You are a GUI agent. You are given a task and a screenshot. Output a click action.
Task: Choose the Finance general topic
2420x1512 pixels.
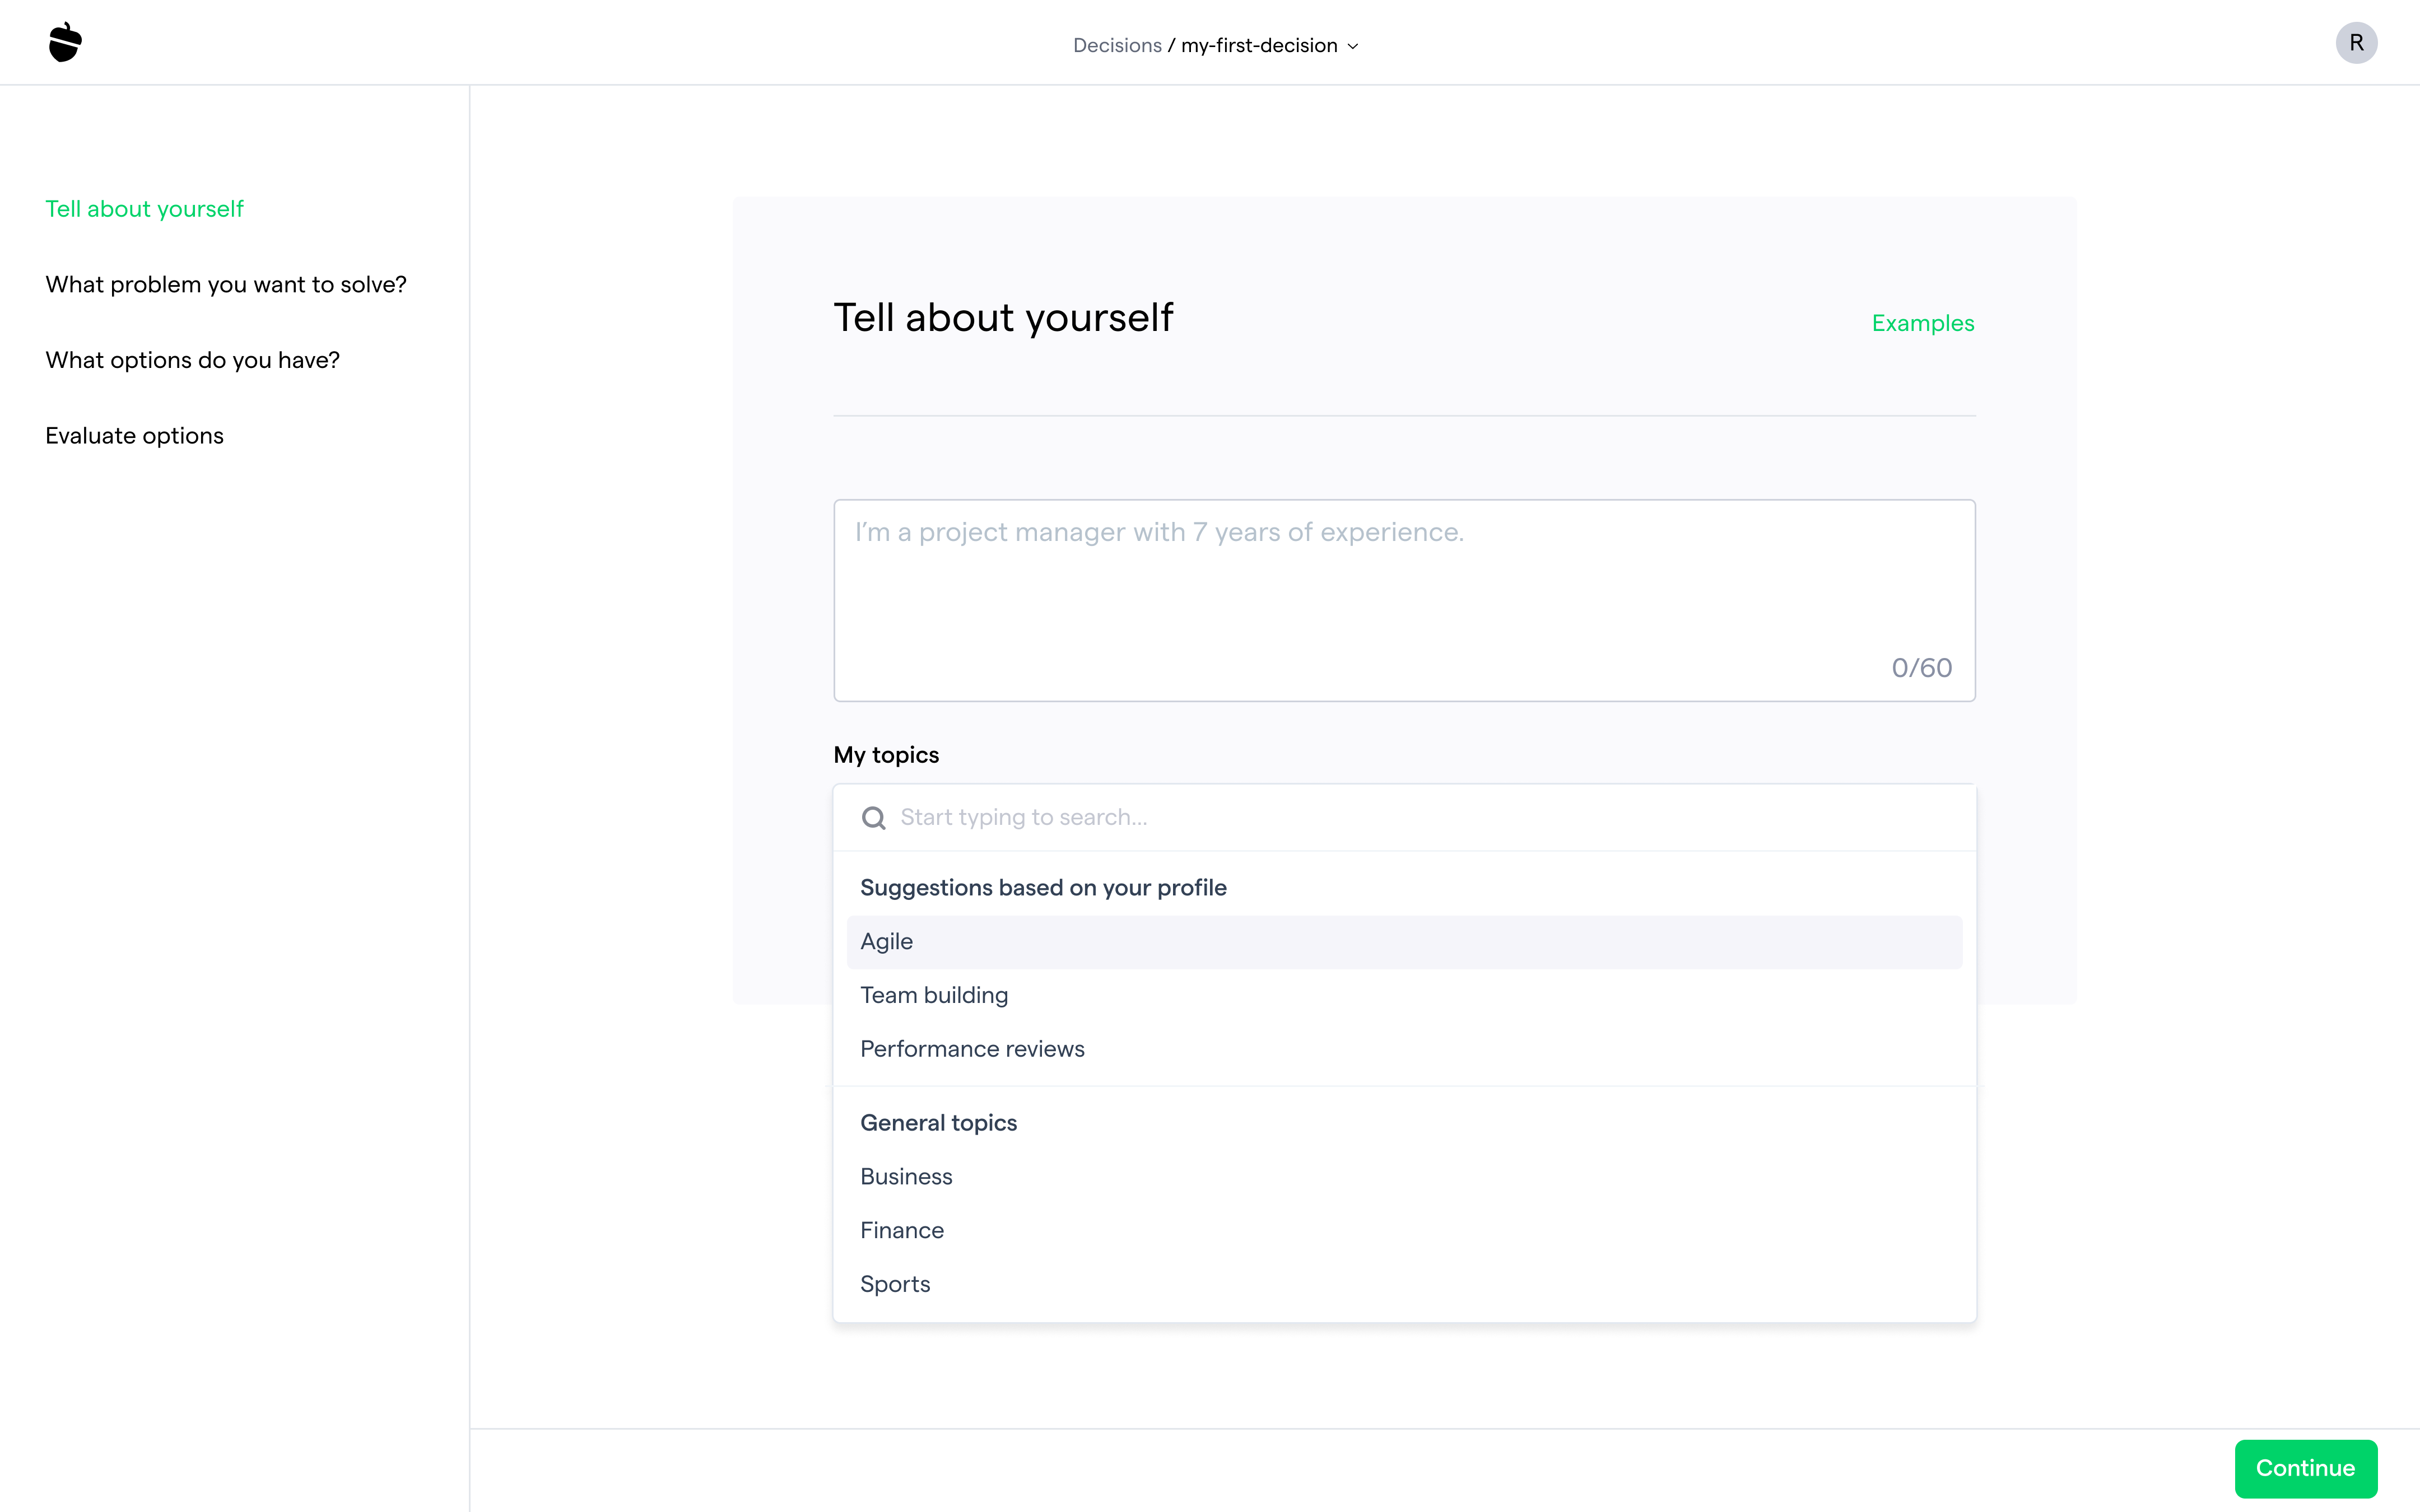tap(1404, 1230)
